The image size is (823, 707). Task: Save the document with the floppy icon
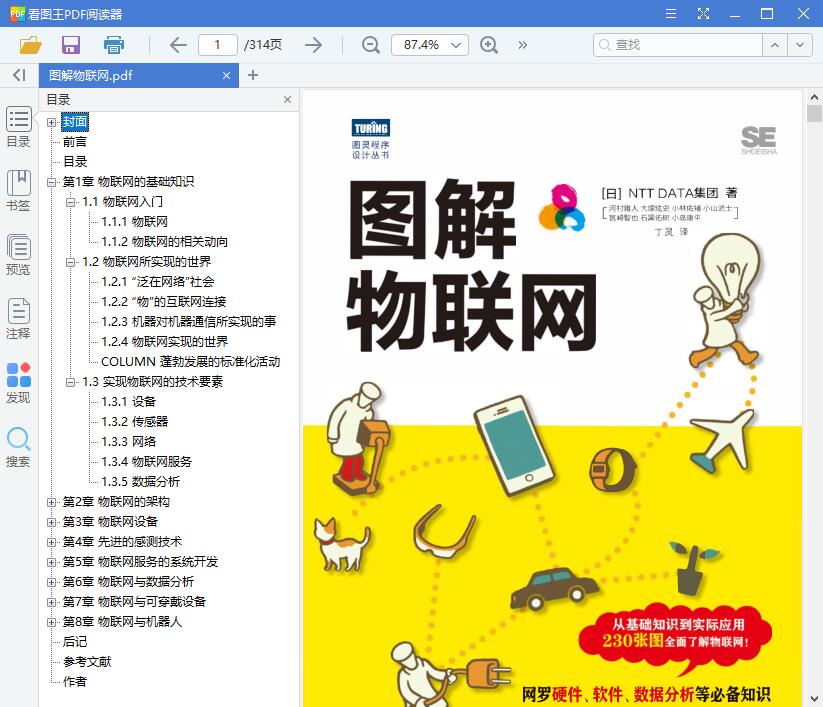coord(71,45)
